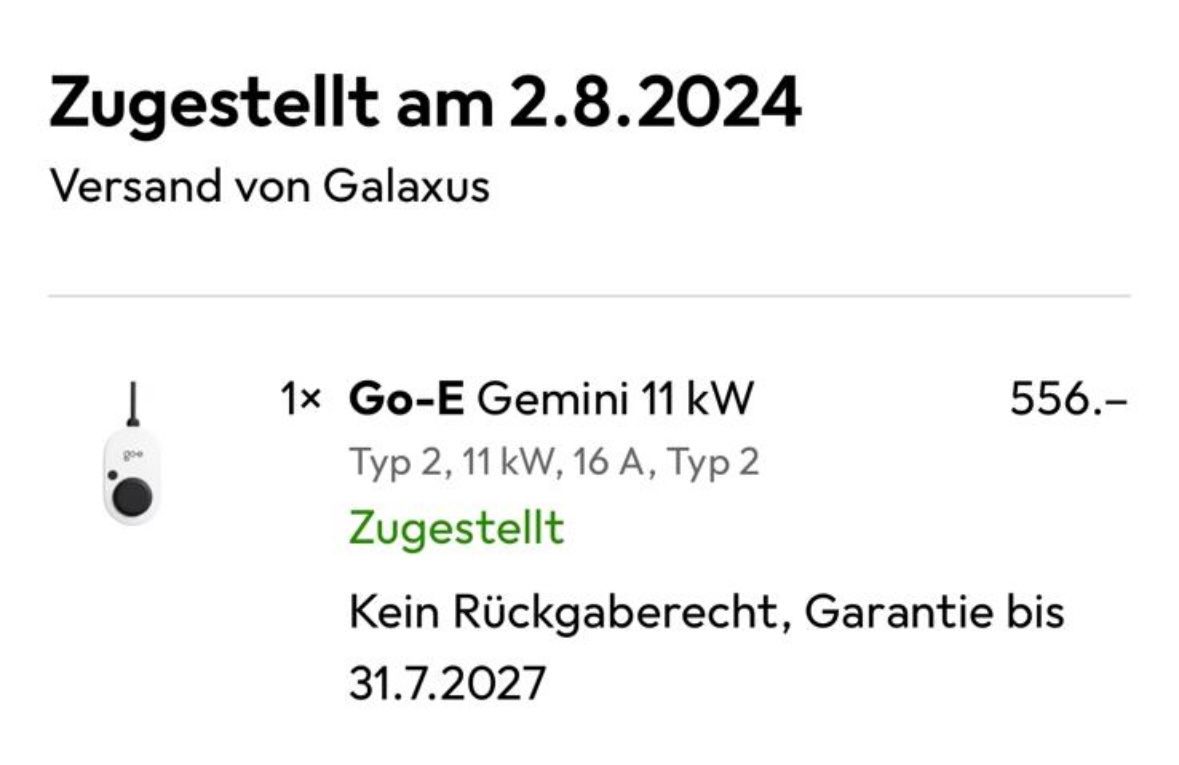The height and width of the screenshot is (765, 1179).
Task: Open the Gemini 11 kW product title
Action: pyautogui.click(x=613, y=402)
